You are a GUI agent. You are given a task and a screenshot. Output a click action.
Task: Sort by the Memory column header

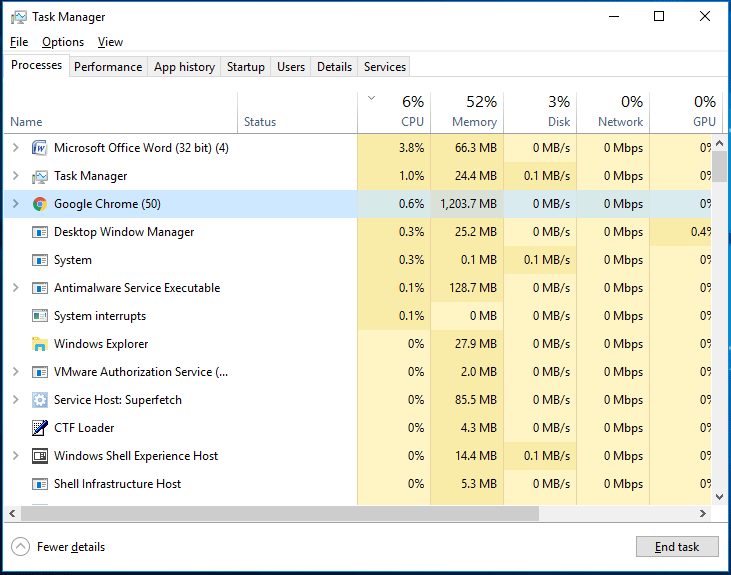pyautogui.click(x=467, y=113)
